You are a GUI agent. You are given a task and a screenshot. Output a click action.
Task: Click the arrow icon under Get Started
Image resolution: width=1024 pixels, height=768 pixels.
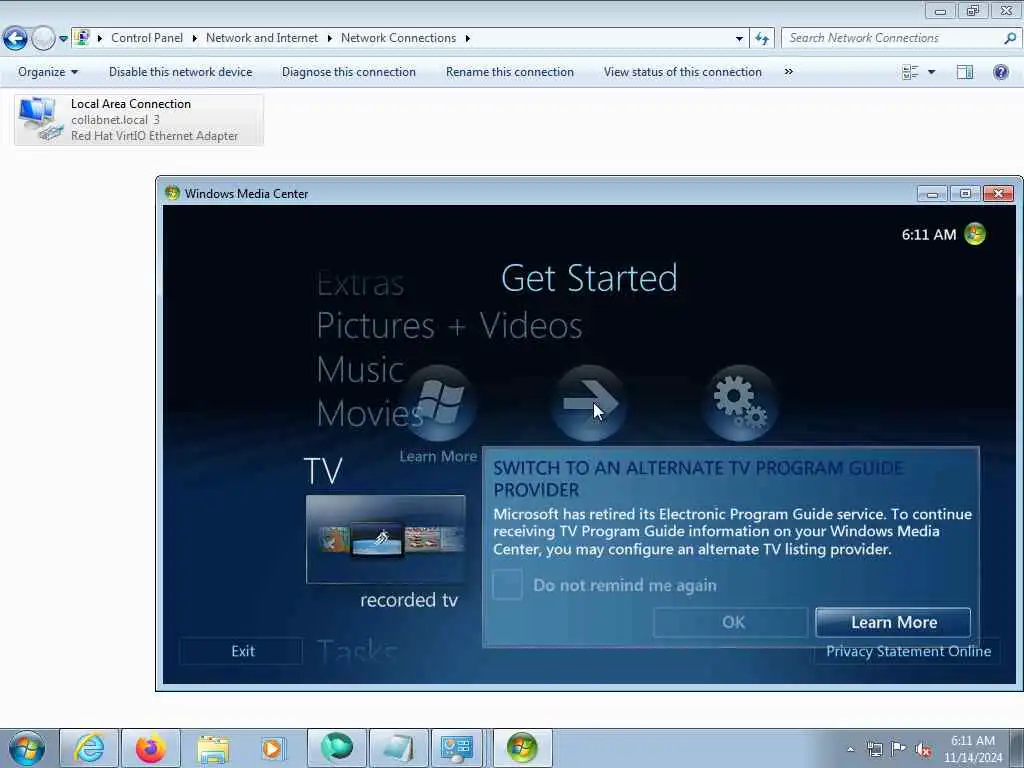click(x=588, y=403)
